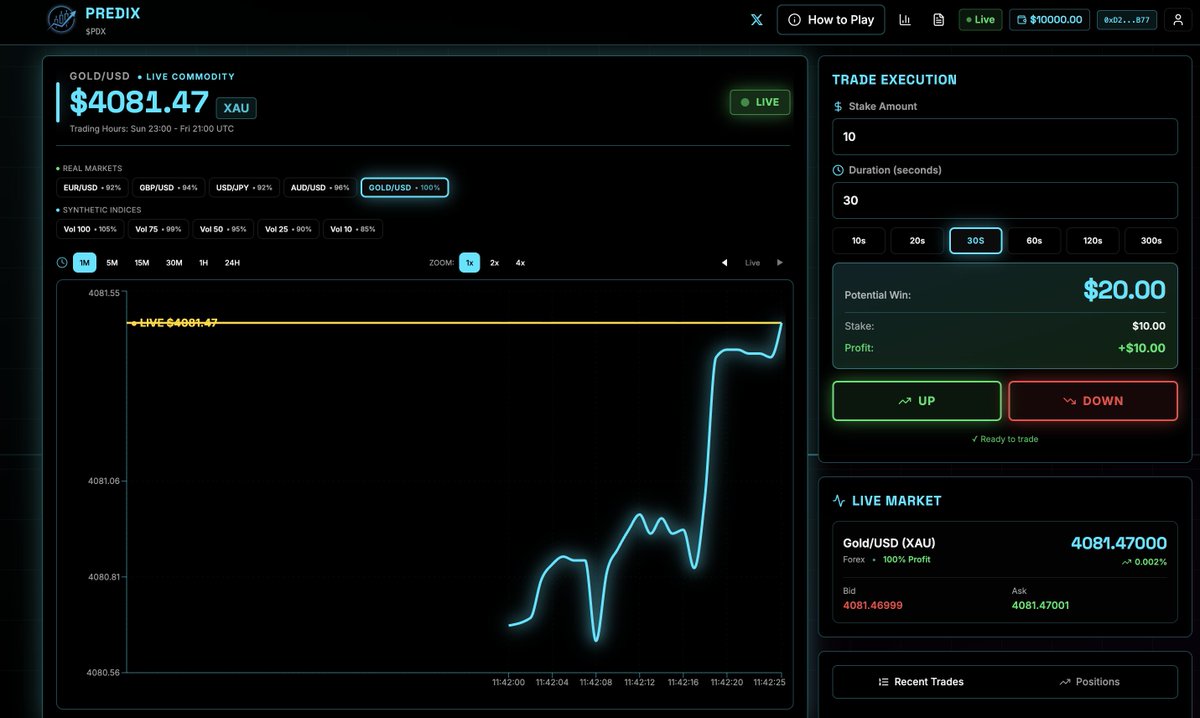Open the bar chart stats icon
Viewport: 1200px width, 718px height.
click(905, 20)
